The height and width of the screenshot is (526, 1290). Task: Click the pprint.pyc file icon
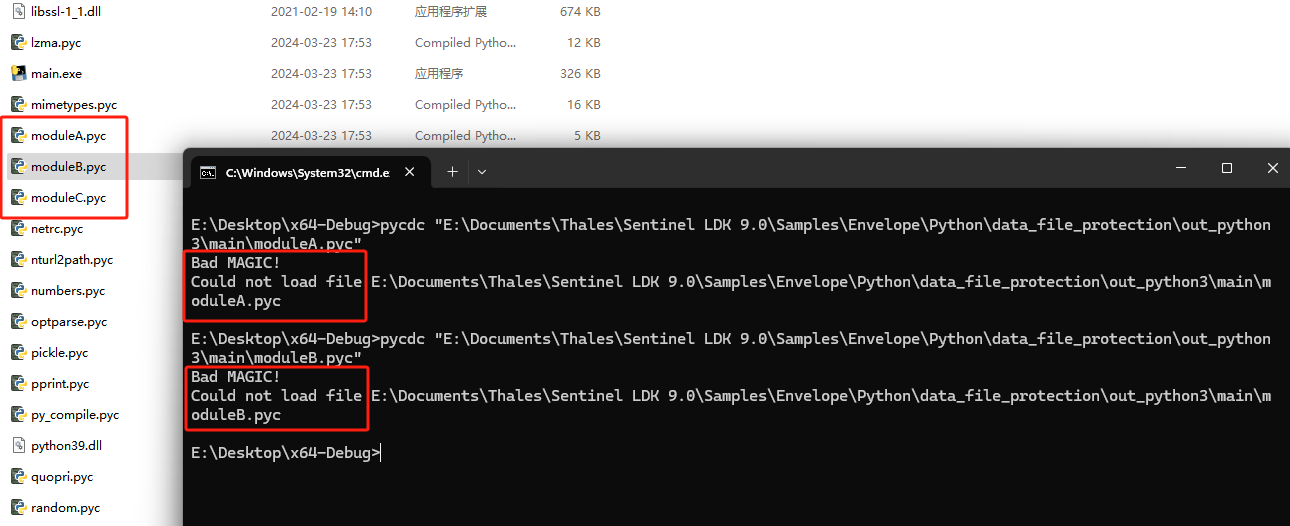tap(18, 383)
